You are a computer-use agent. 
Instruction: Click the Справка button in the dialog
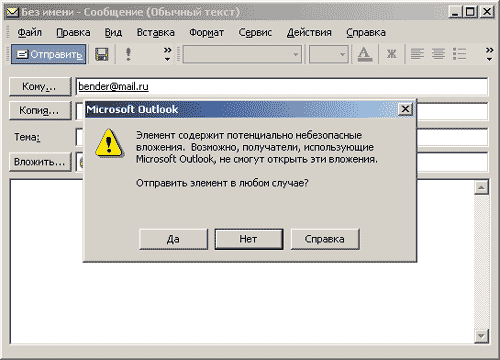pos(325,239)
